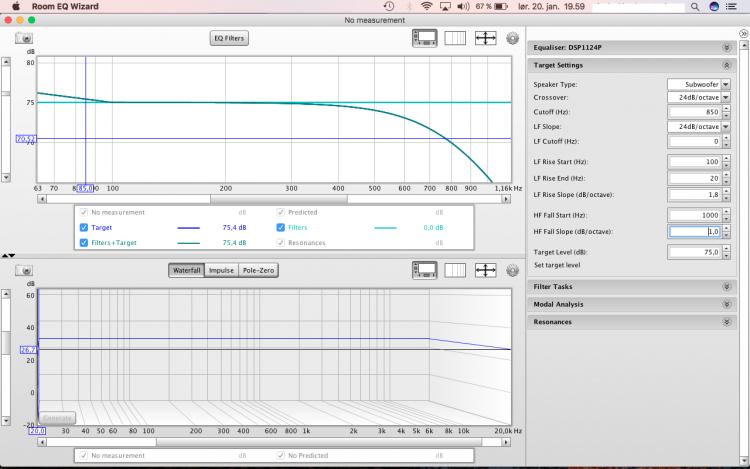Open lower graph settings gear
750x469 pixels.
(x=512, y=270)
